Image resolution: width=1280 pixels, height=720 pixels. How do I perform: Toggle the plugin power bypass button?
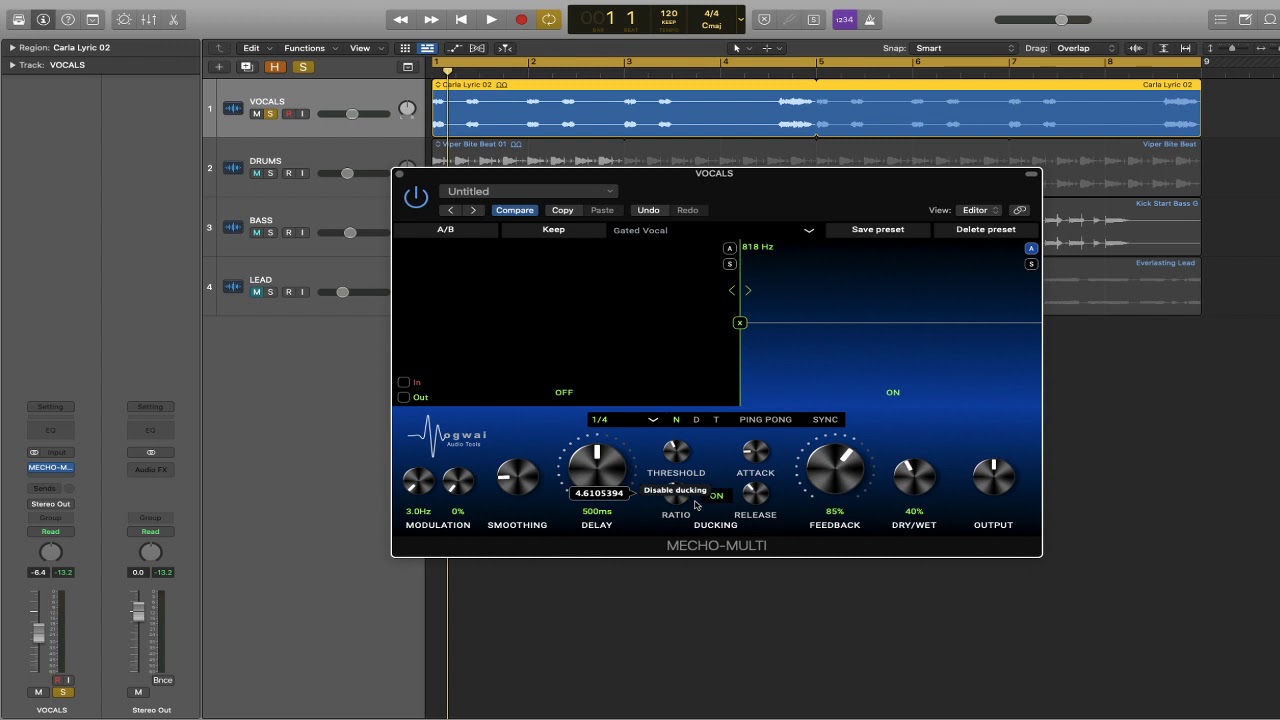click(x=416, y=198)
